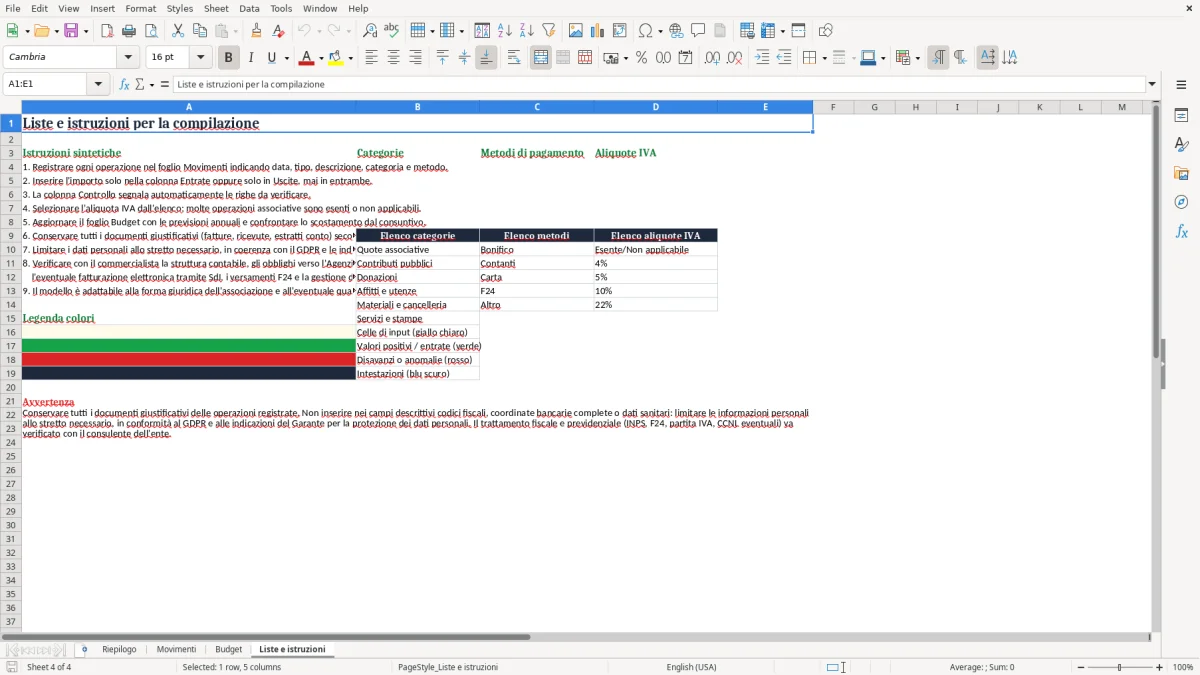Open the Styles menu
The image size is (1200, 675).
click(180, 8)
